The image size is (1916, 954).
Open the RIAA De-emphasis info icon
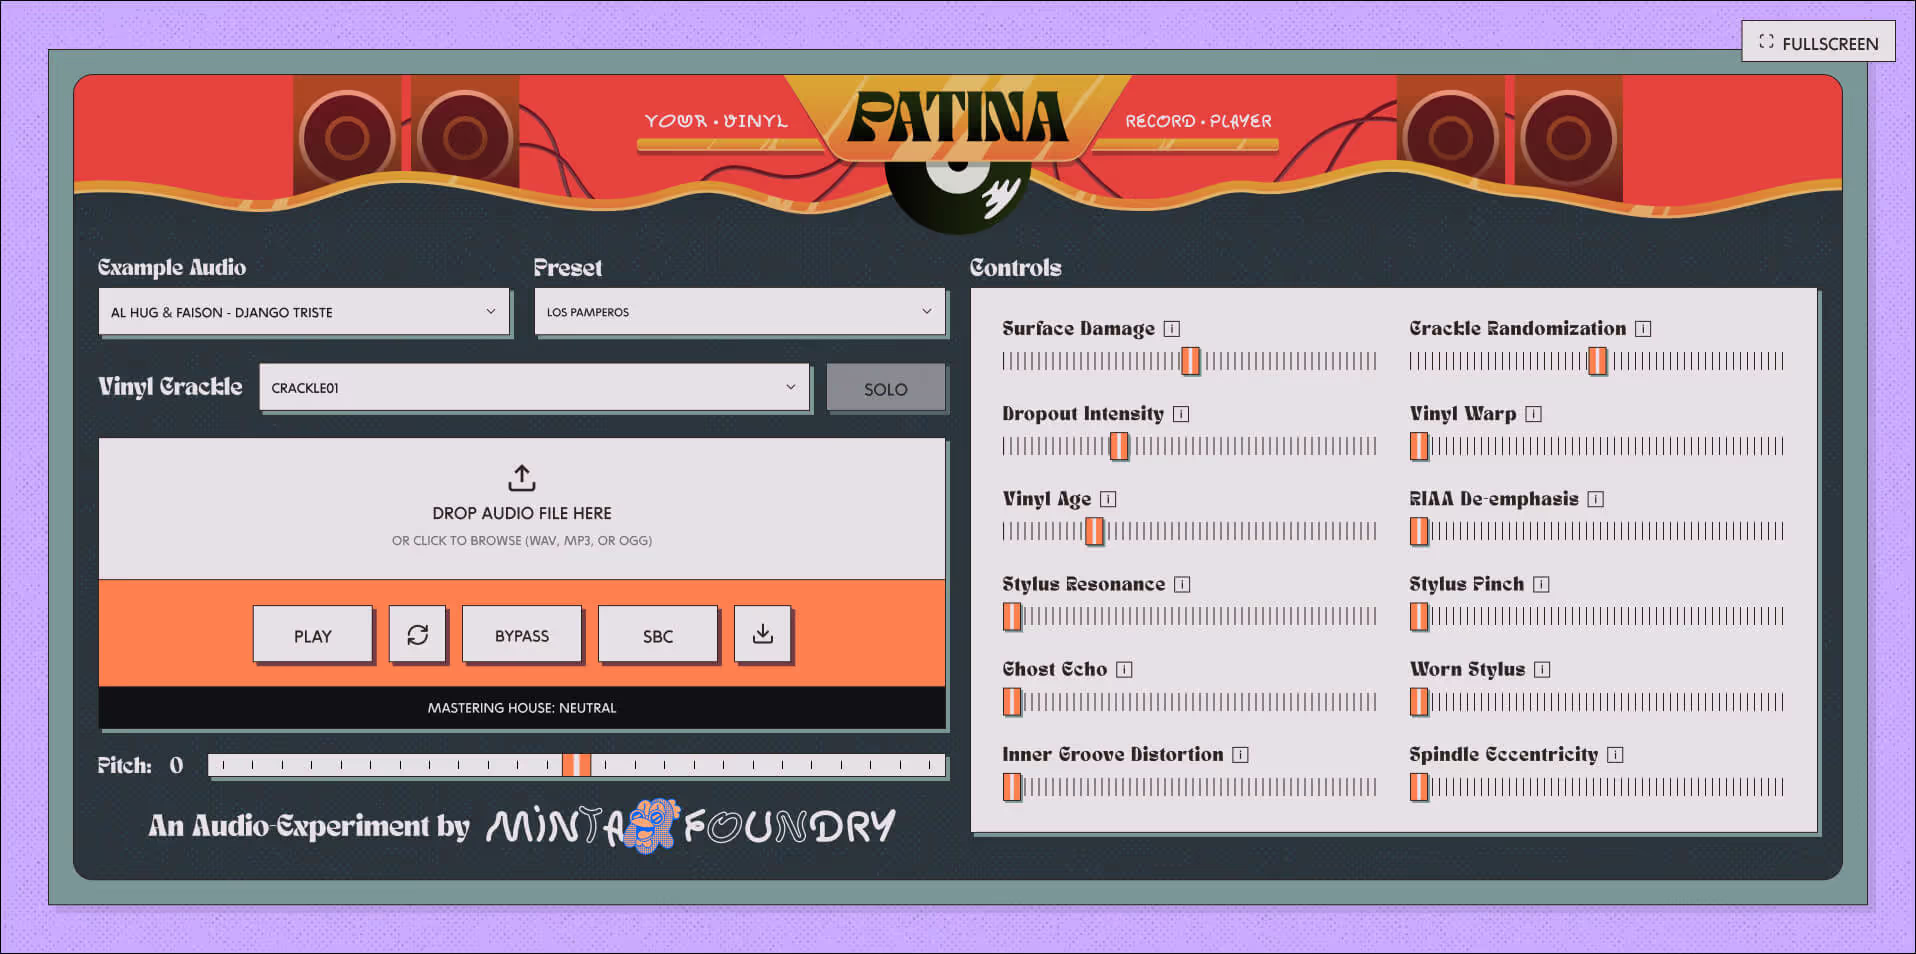1596,499
